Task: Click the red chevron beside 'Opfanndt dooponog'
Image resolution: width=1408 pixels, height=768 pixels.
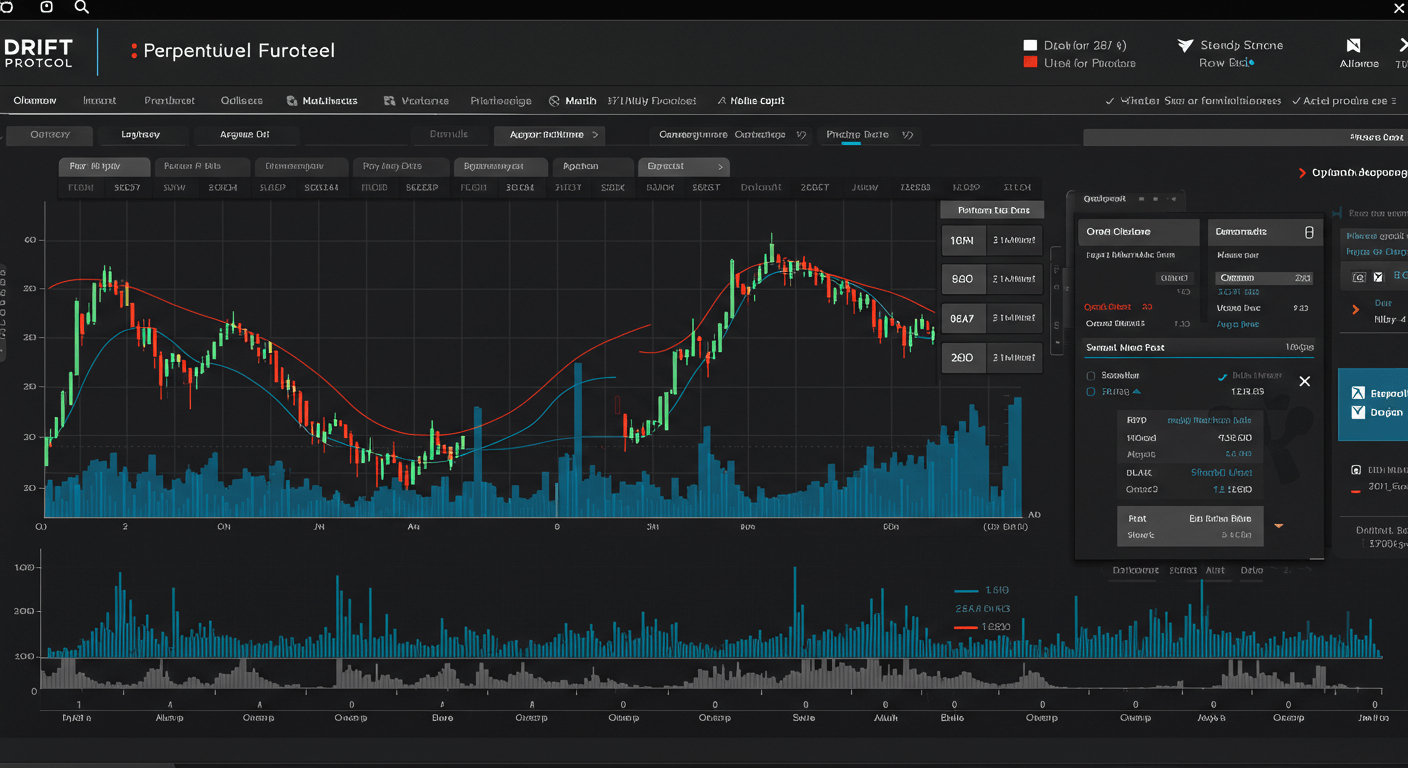Action: tap(1302, 173)
